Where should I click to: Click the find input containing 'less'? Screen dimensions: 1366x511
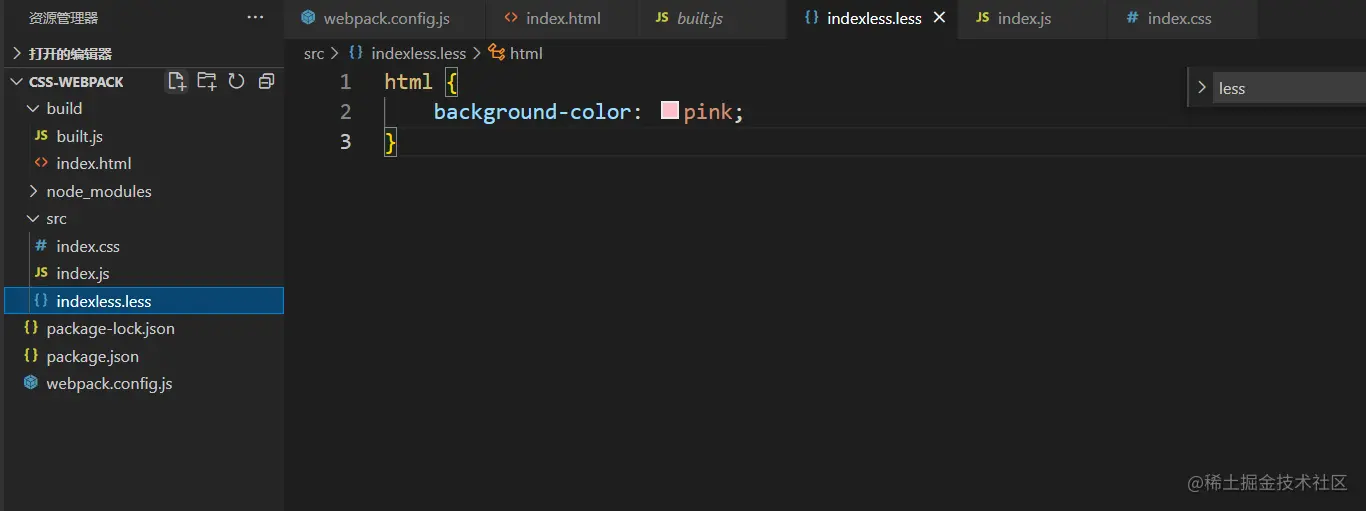click(x=1290, y=88)
